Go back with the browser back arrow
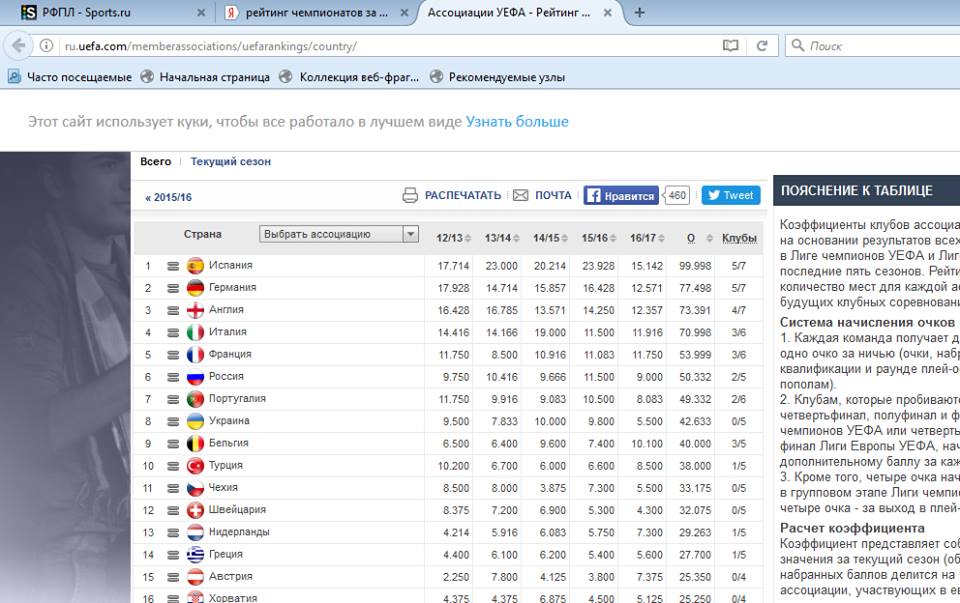This screenshot has height=603, width=960. click(x=18, y=45)
